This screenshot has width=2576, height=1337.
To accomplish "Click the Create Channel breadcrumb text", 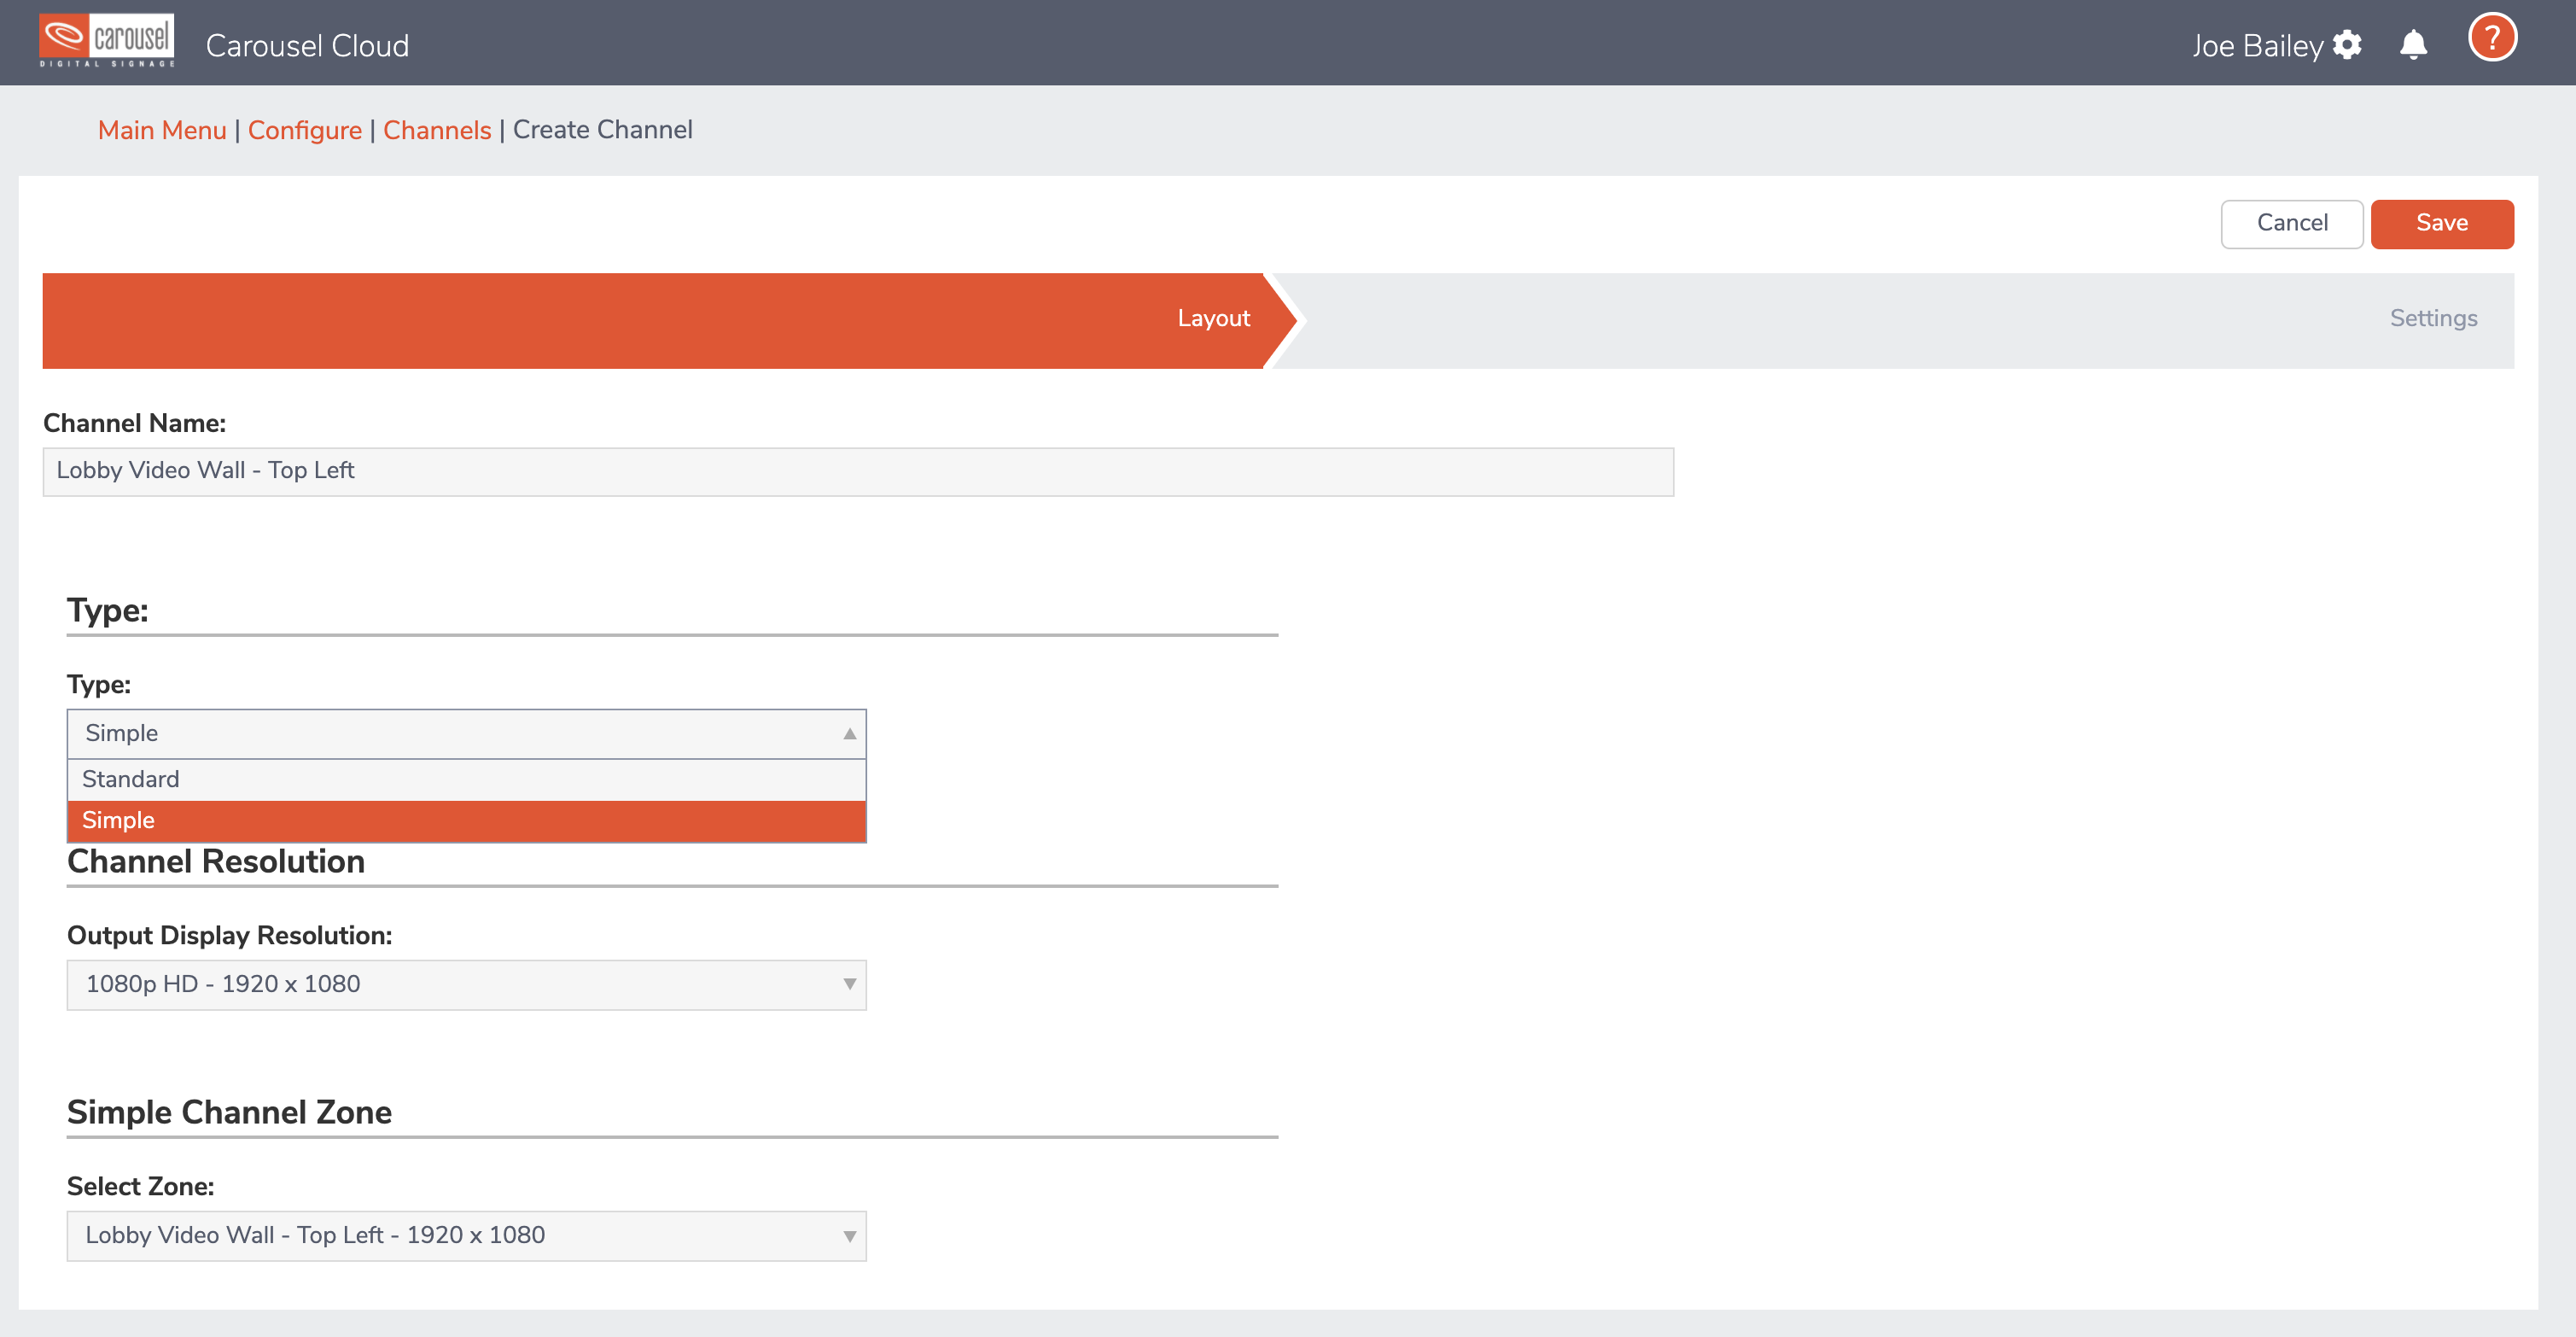I will 603,130.
